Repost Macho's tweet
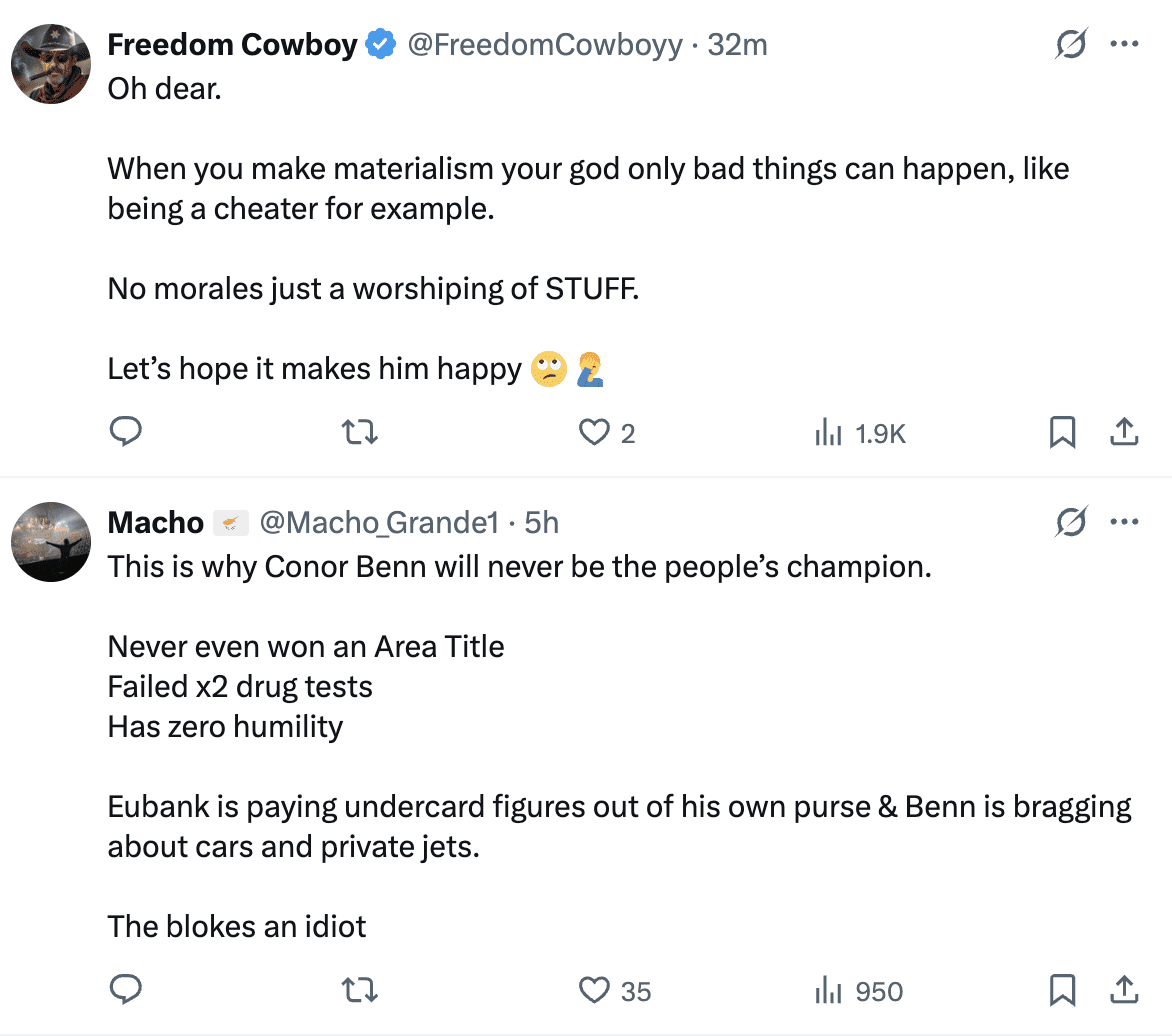This screenshot has height=1036, width=1172. (359, 990)
